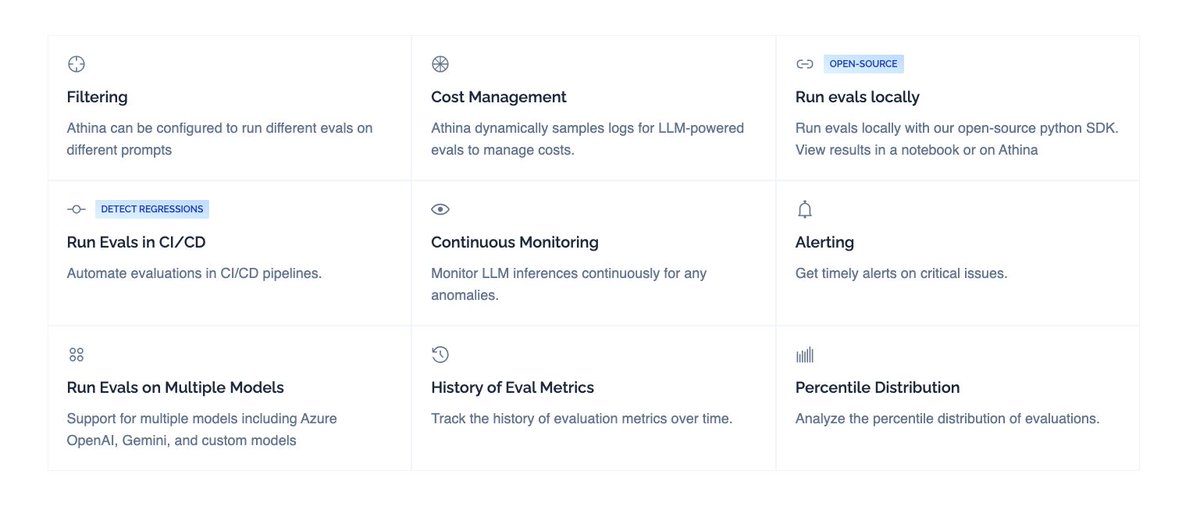Viewport: 1200px width, 517px height.
Task: Click the text 'Automate evaluations in CI/CD pipelines.'
Action: 194,273
